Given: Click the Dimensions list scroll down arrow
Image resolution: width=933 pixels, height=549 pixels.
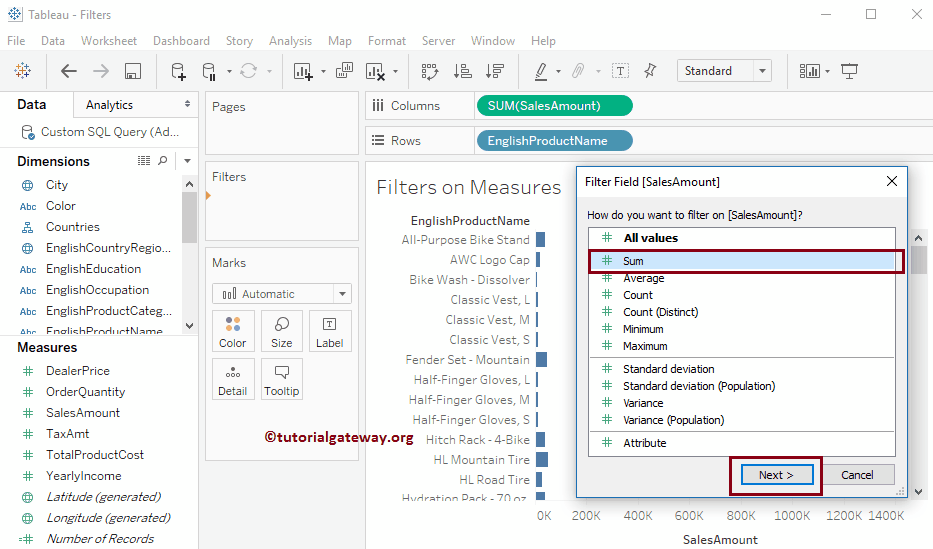Looking at the screenshot, I should point(189,326).
